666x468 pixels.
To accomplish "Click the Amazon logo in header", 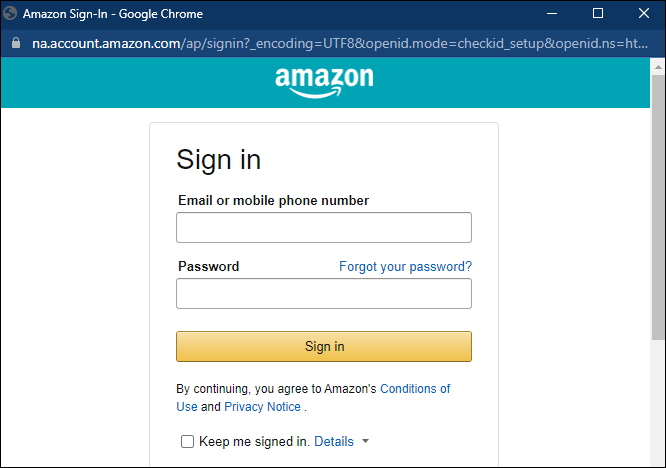I will (324, 82).
